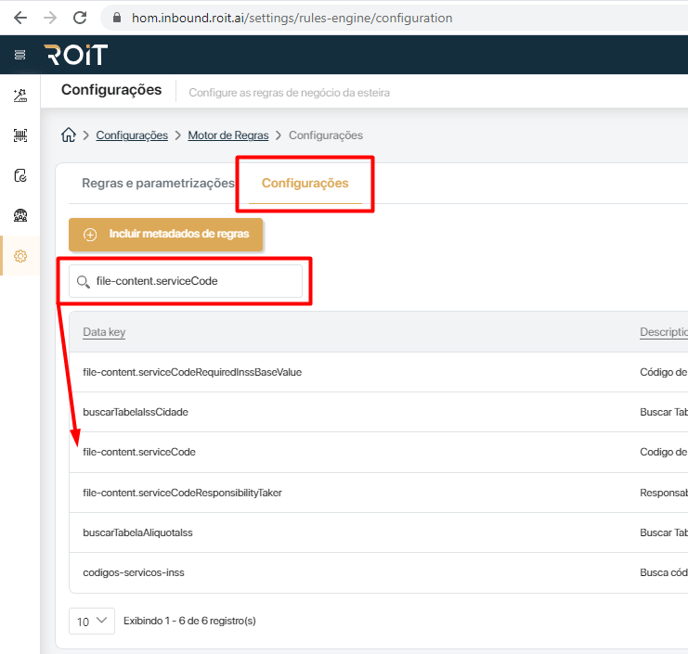The width and height of the screenshot is (688, 654).
Task: Go to home via breadcrumb house icon
Action: (68, 135)
